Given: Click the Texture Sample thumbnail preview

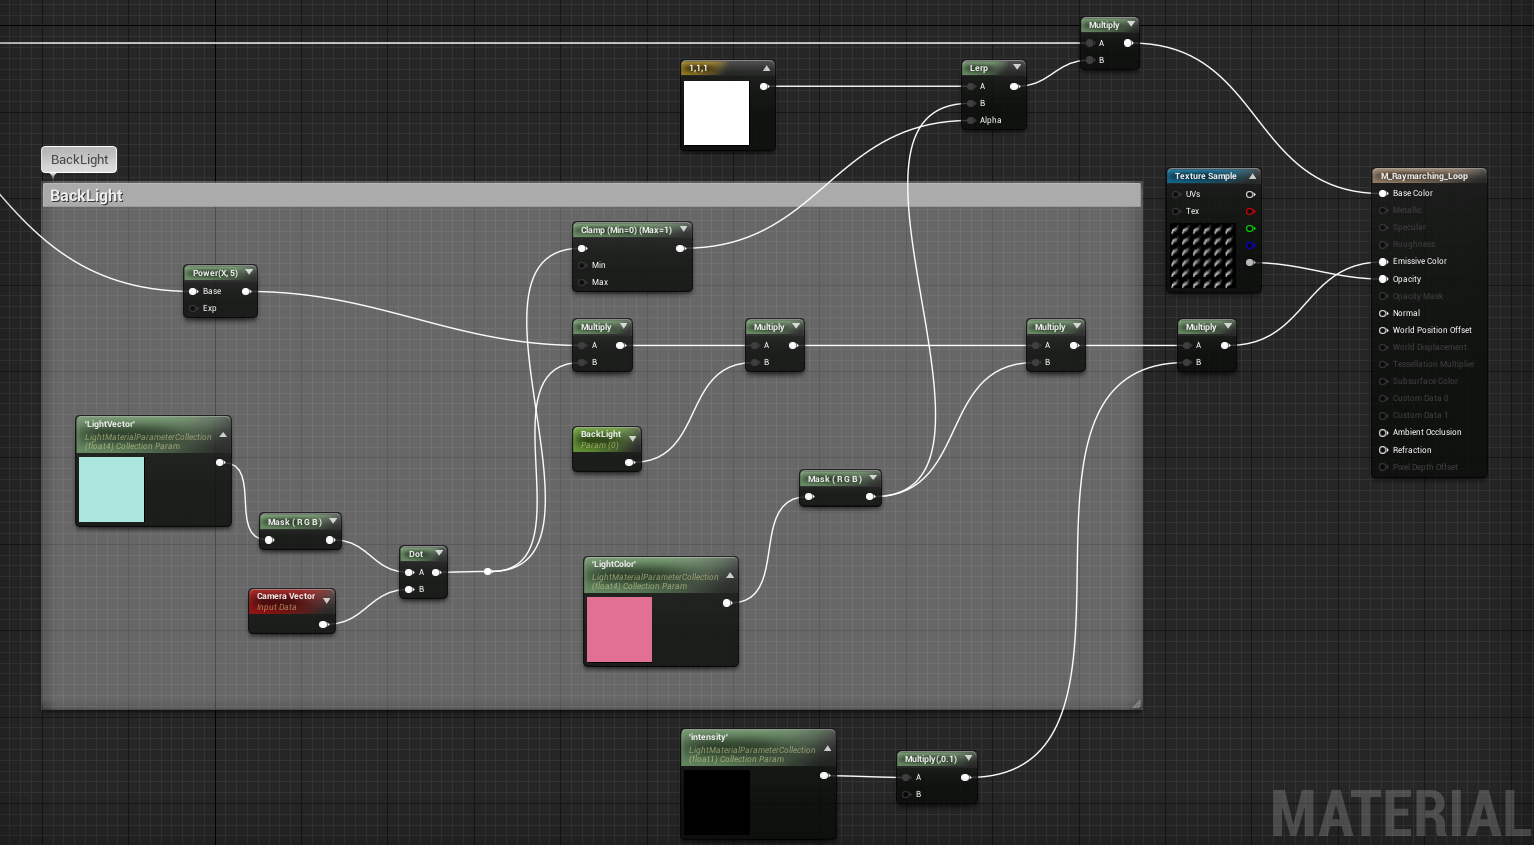Looking at the screenshot, I should [x=1202, y=256].
